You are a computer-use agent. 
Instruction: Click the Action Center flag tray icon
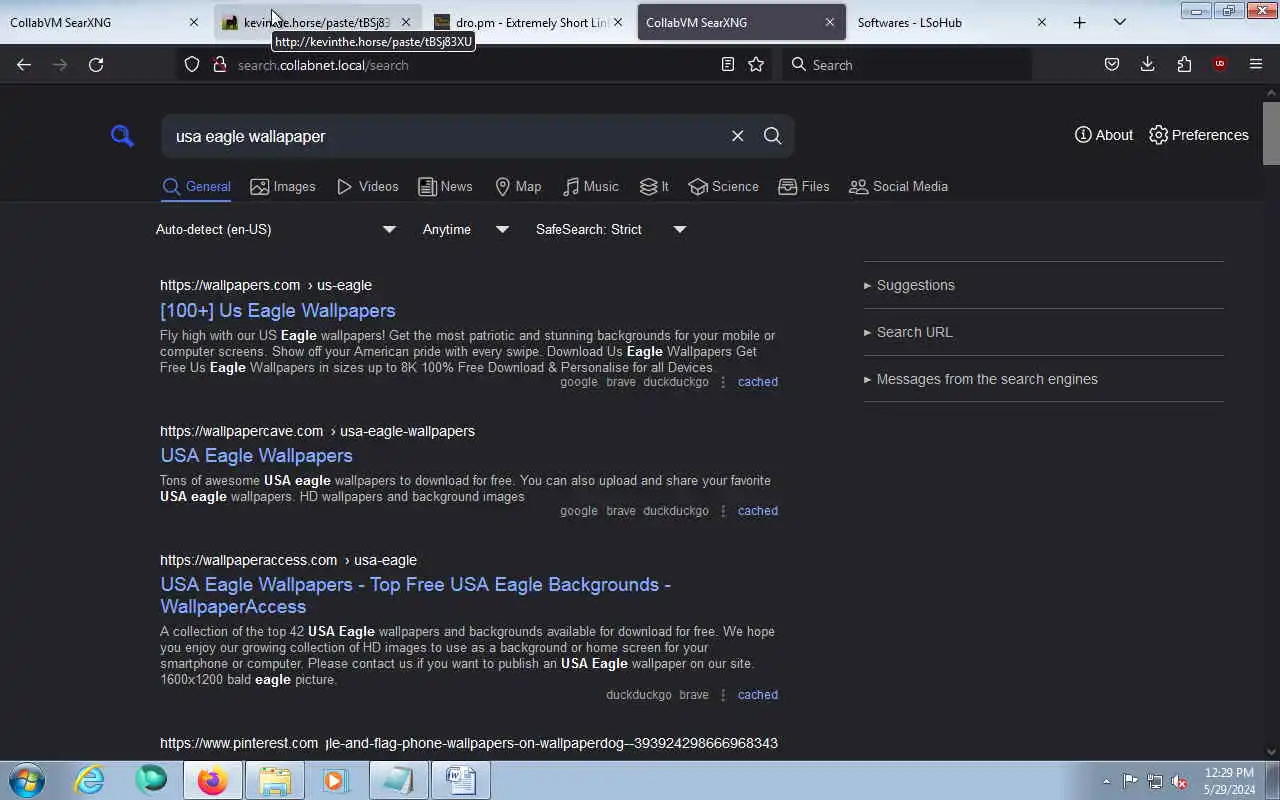click(1130, 781)
